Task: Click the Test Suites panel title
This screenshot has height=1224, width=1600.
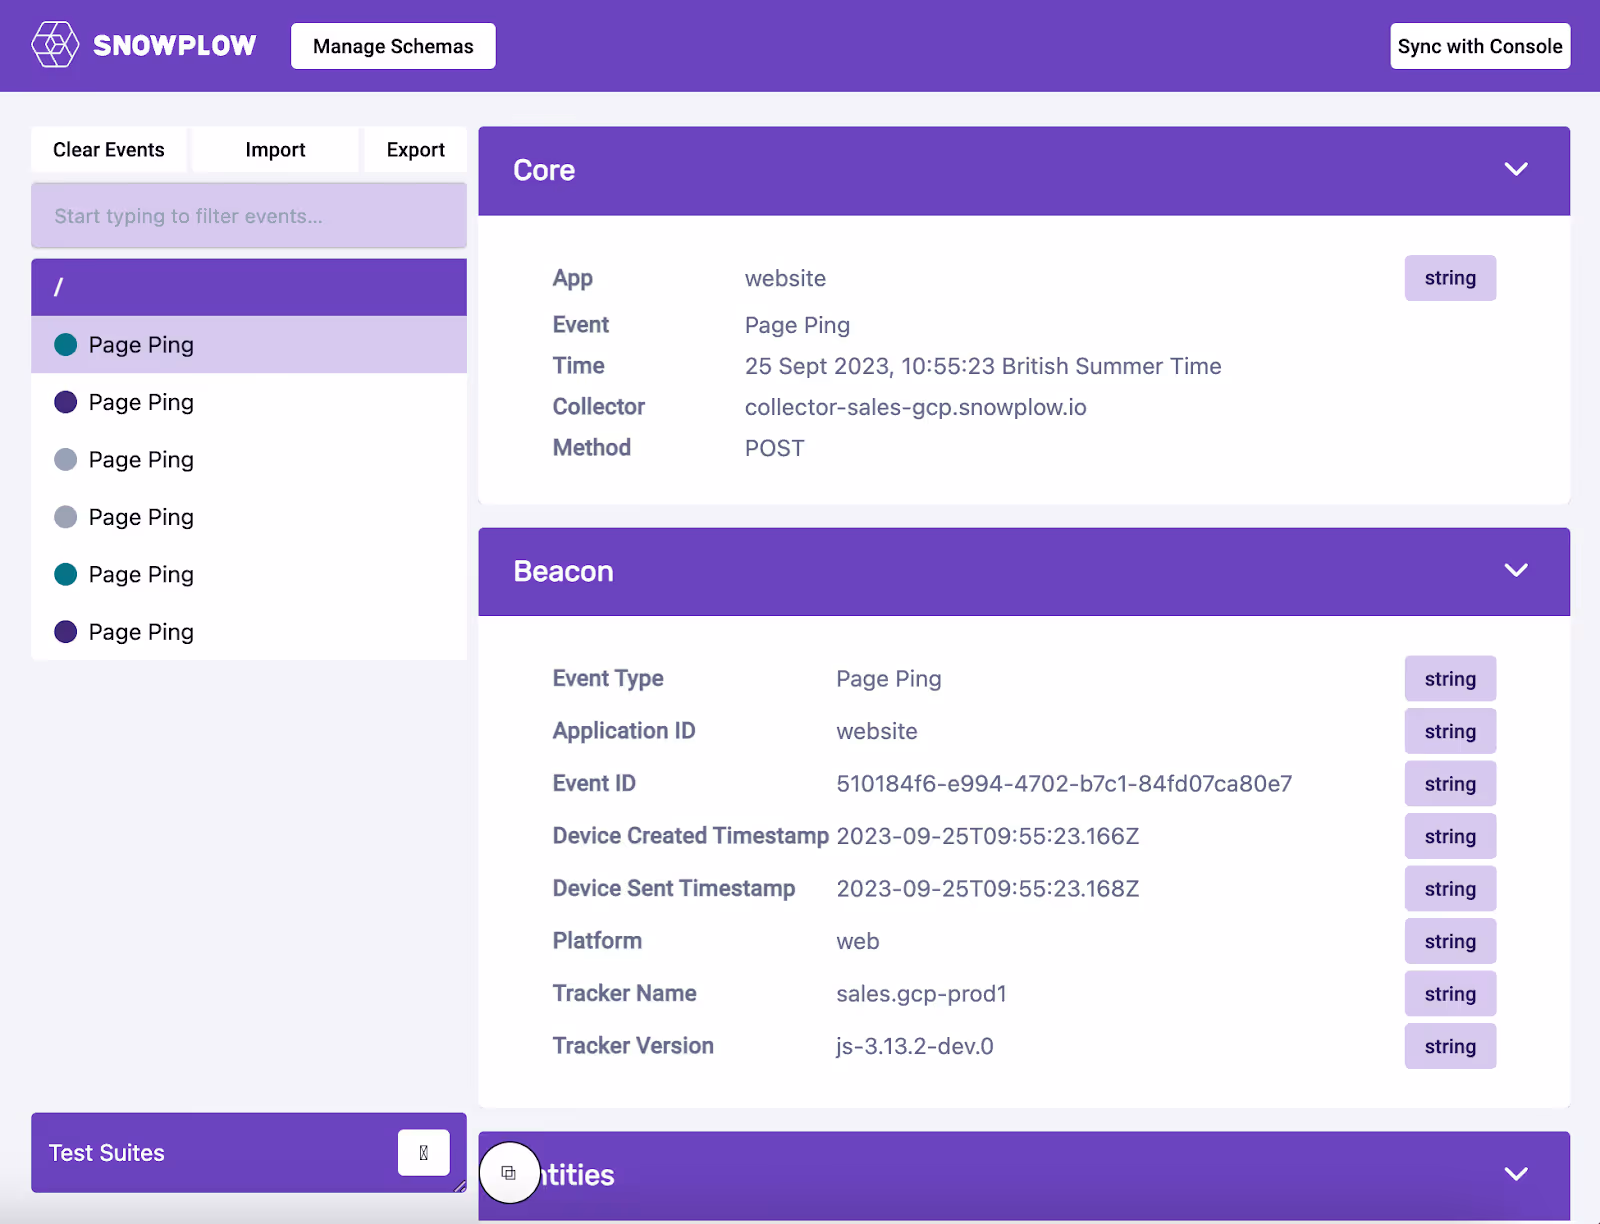Action: coord(107,1153)
